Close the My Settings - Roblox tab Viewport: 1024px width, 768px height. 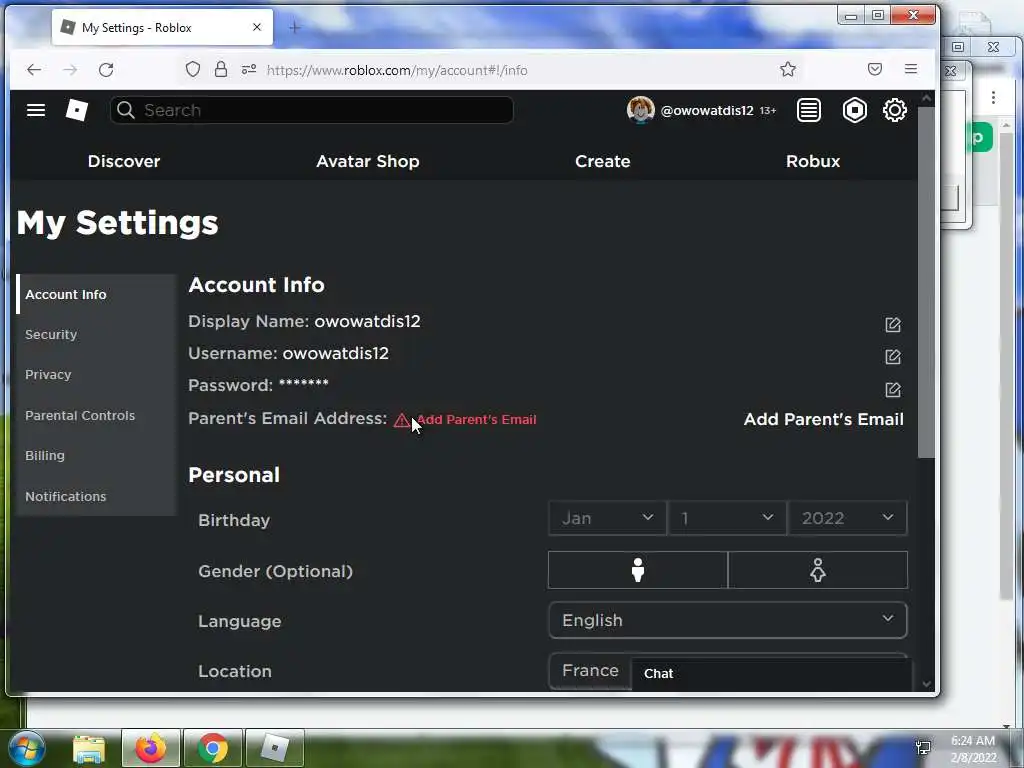pyautogui.click(x=257, y=27)
